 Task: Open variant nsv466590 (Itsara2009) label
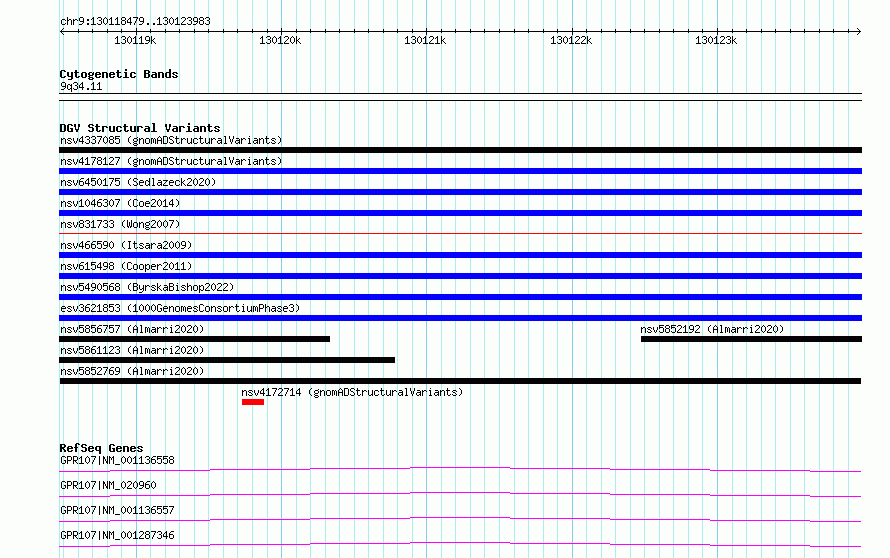tap(126, 245)
